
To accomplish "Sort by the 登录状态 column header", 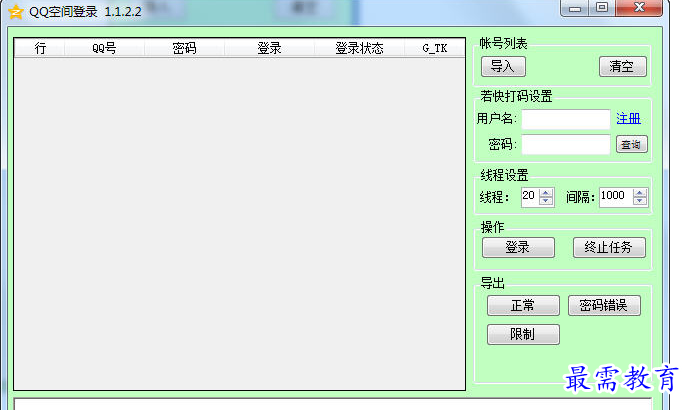I will point(359,48).
